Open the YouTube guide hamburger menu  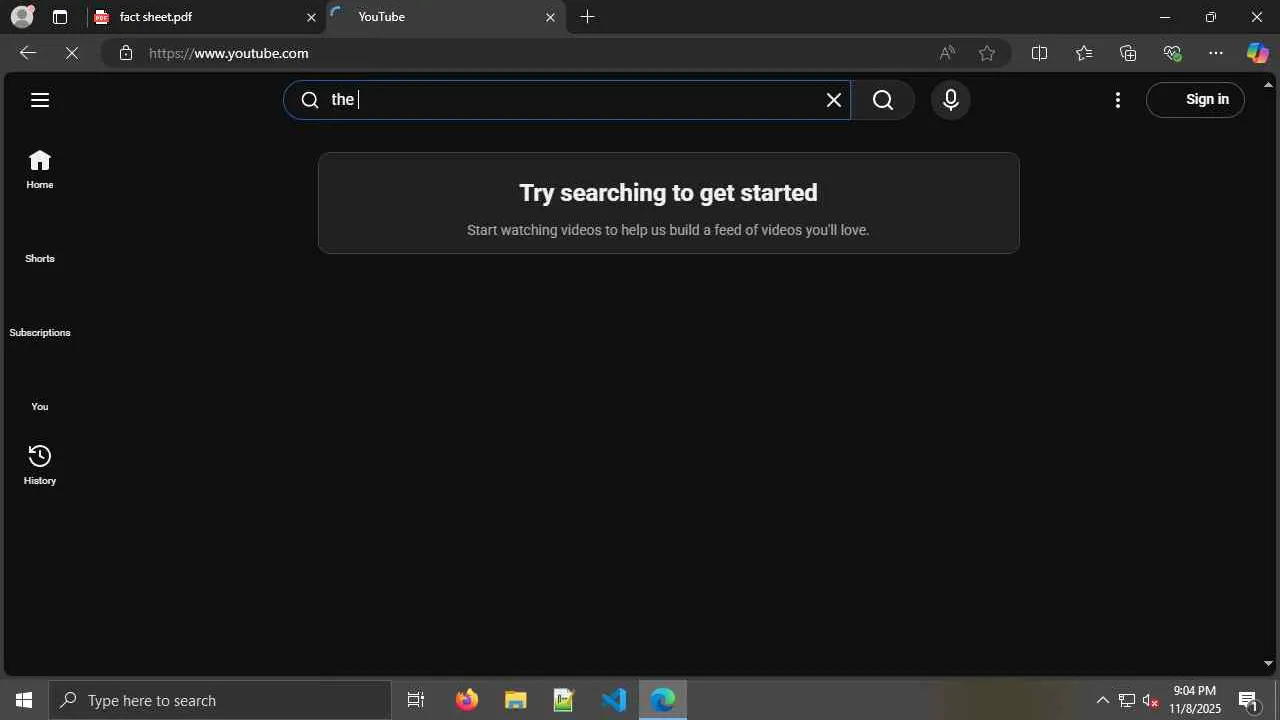[40, 100]
